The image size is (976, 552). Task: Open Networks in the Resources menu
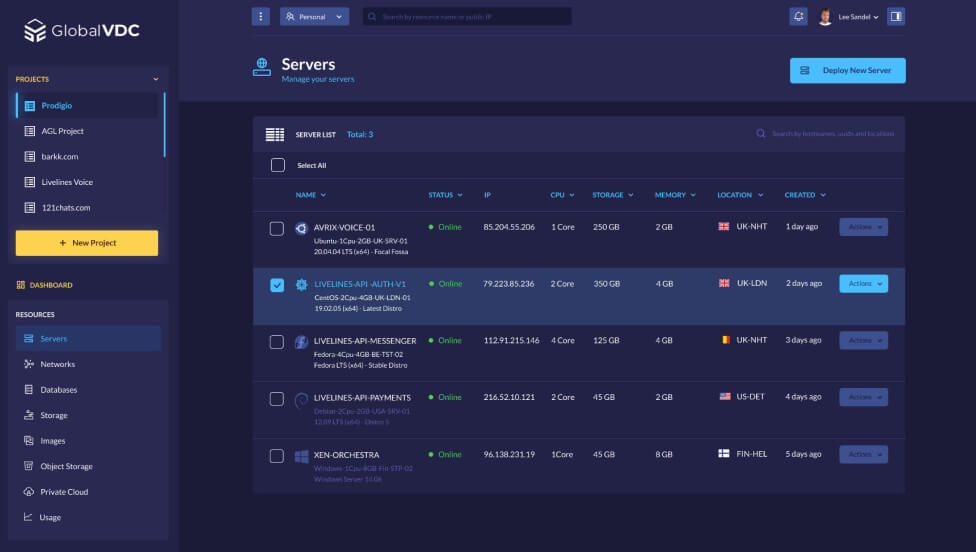(x=57, y=364)
